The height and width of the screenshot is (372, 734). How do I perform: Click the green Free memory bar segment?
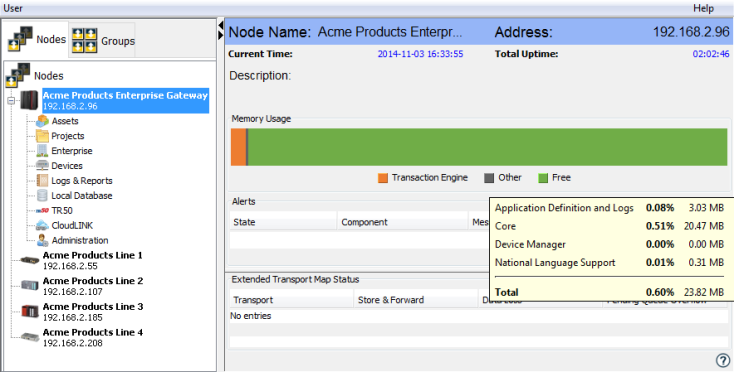pyautogui.click(x=487, y=147)
